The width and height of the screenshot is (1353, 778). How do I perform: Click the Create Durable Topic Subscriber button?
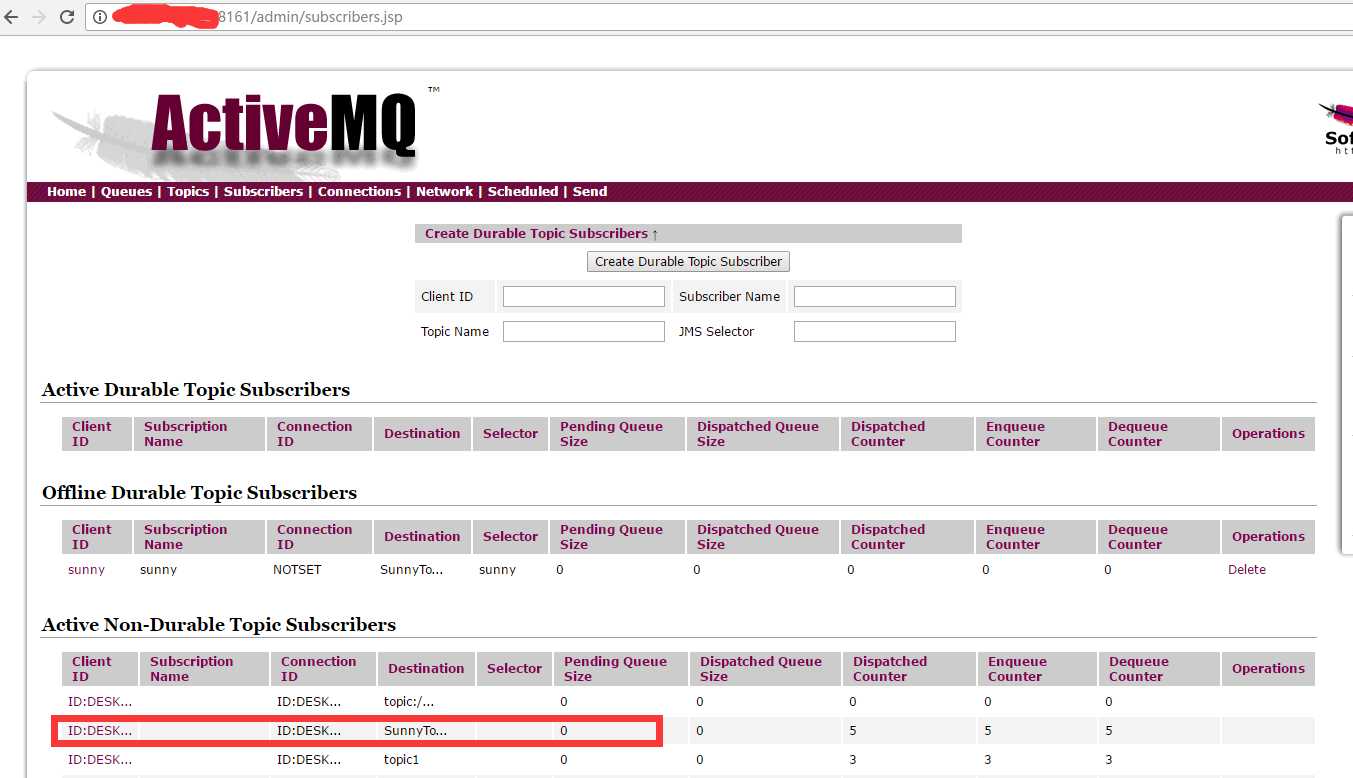(688, 262)
